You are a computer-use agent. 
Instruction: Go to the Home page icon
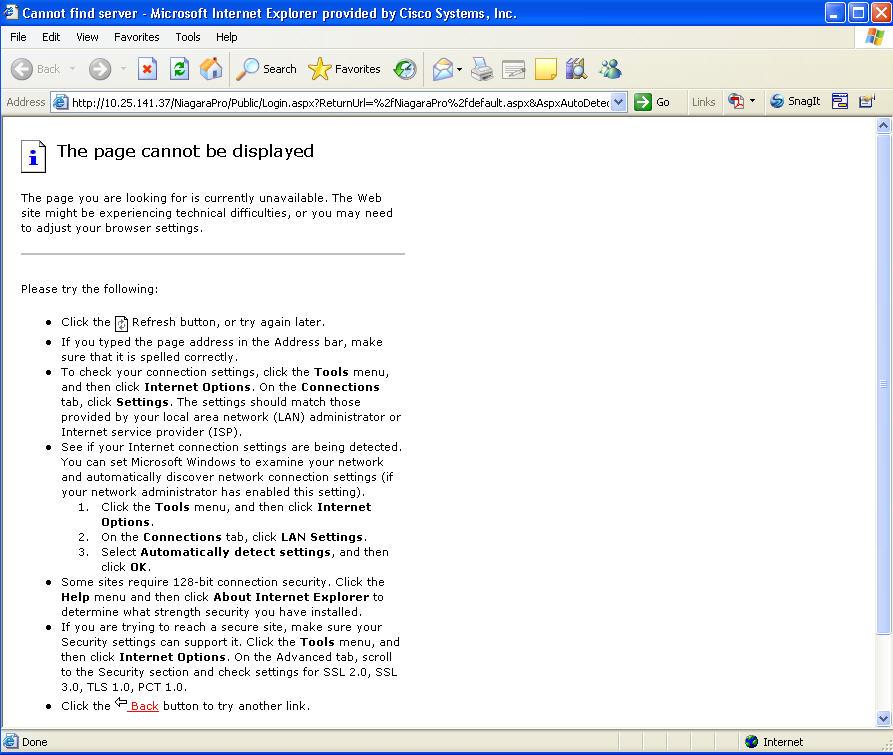(x=211, y=69)
